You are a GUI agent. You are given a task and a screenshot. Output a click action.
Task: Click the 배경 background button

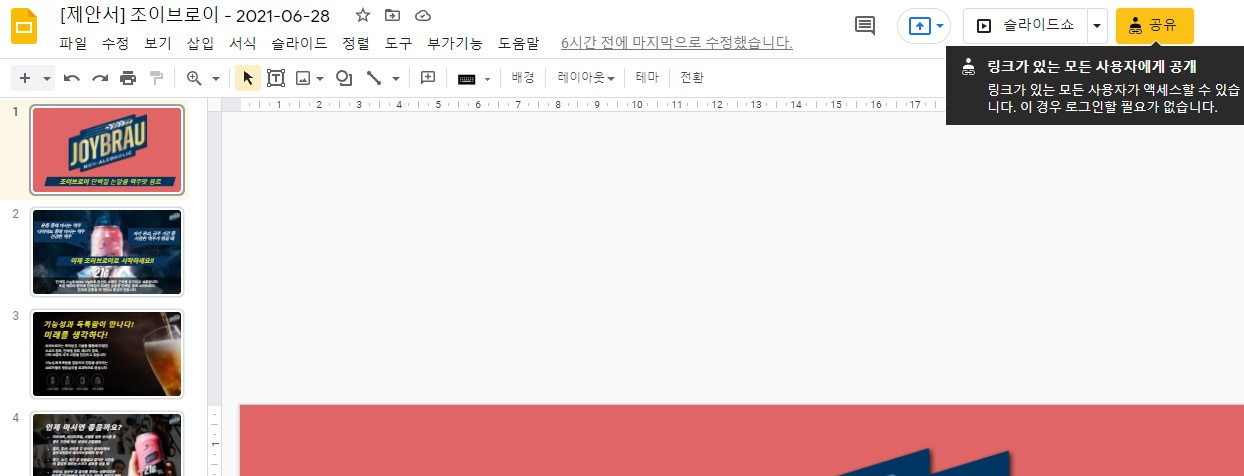click(523, 77)
